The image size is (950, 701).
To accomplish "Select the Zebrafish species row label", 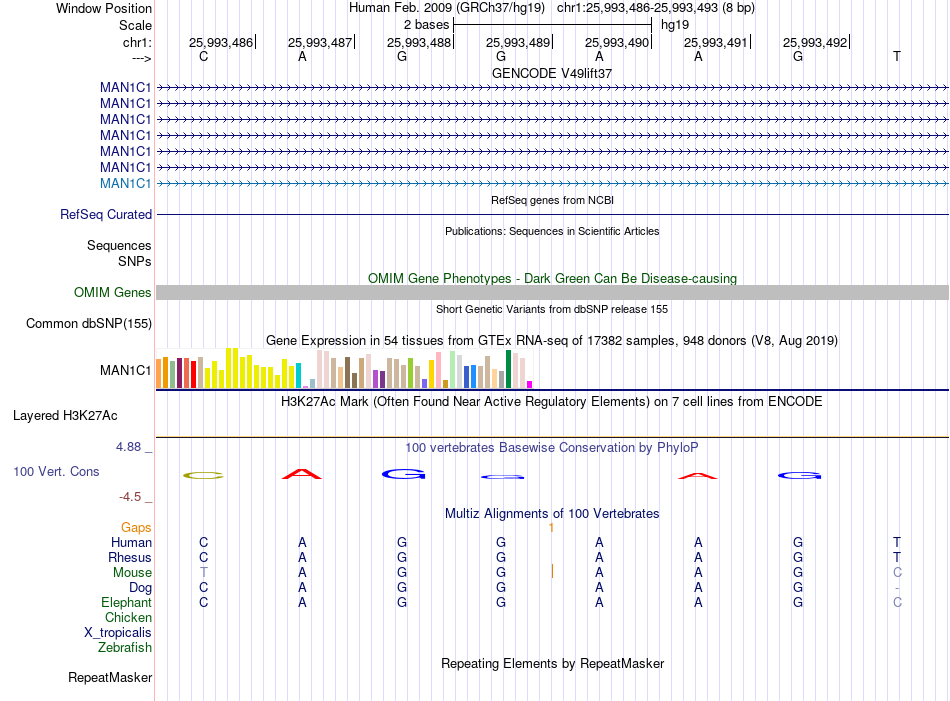I will pyautogui.click(x=125, y=648).
